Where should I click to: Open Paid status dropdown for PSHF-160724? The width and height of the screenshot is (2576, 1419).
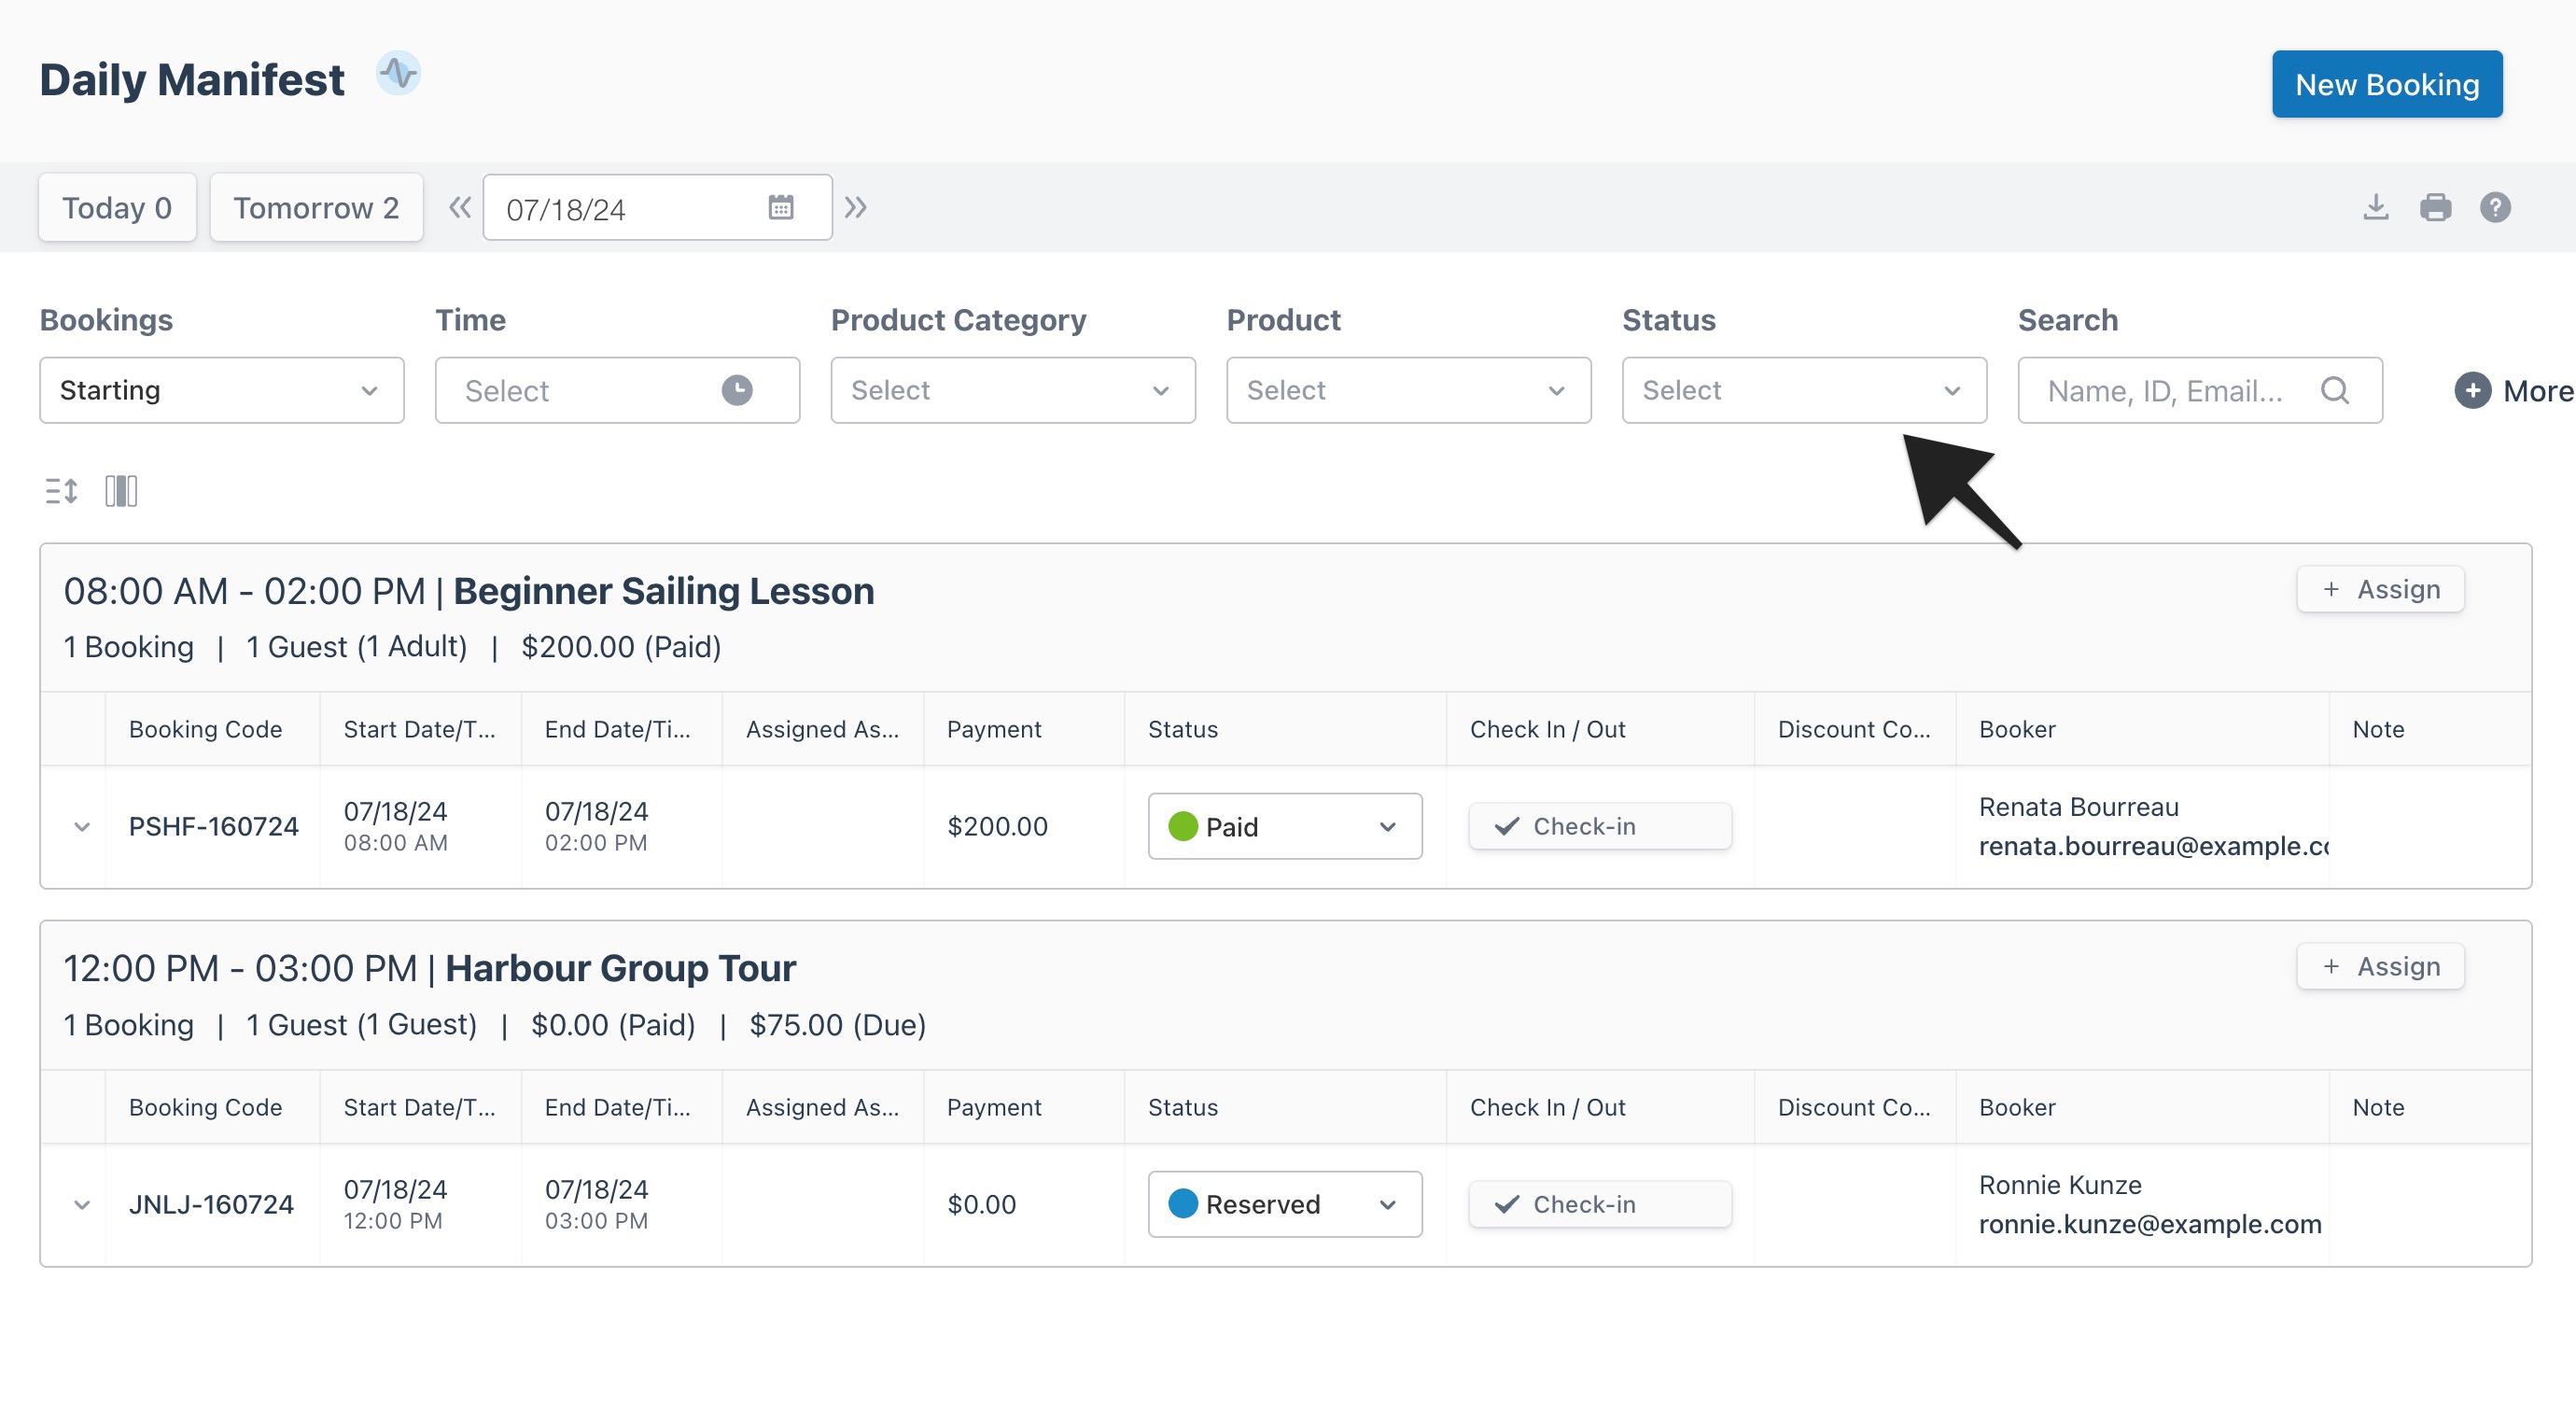pos(1285,826)
